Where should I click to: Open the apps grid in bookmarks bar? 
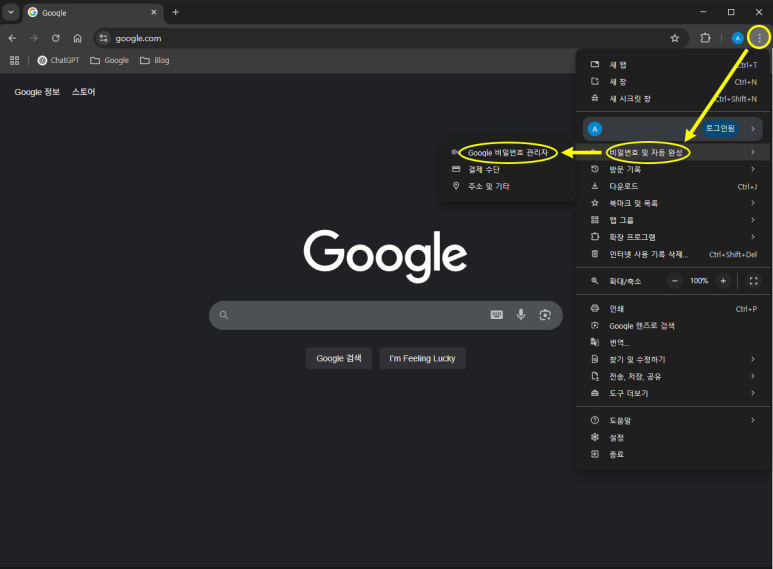tap(14, 60)
